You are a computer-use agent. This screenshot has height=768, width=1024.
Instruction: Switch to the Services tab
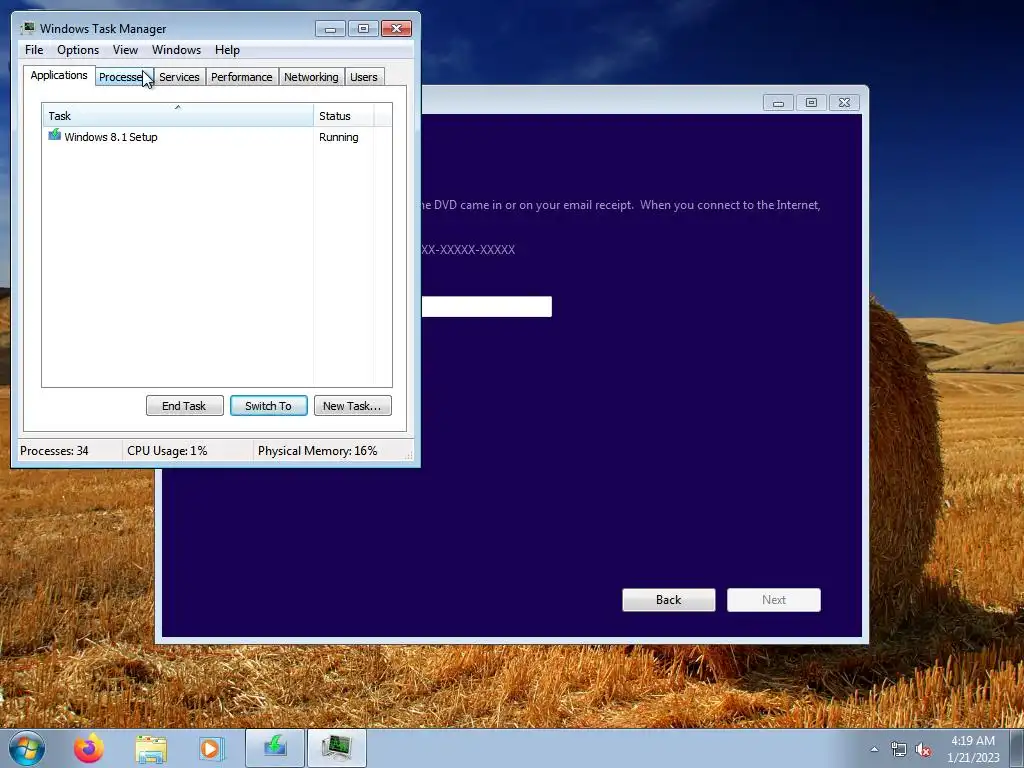pyautogui.click(x=179, y=77)
